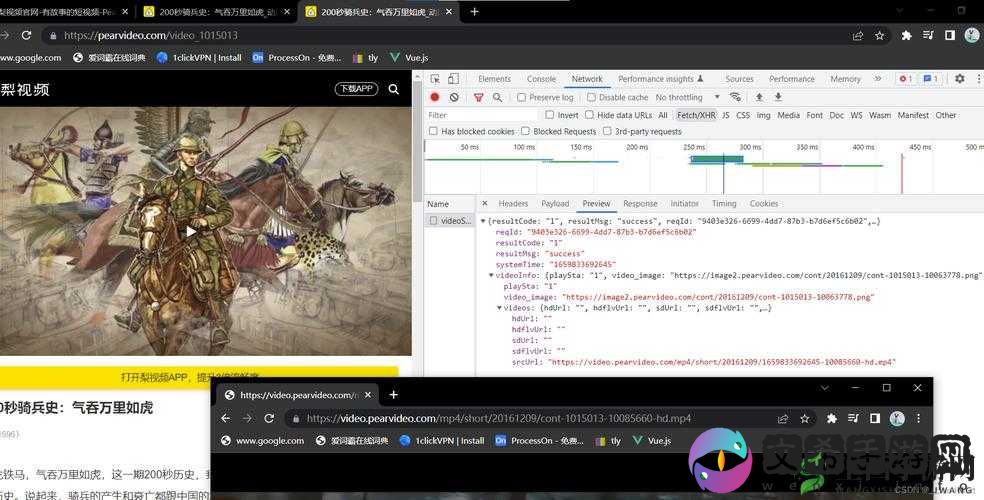Open the Sources panel
Image resolution: width=984 pixels, height=500 pixels.
[739, 79]
